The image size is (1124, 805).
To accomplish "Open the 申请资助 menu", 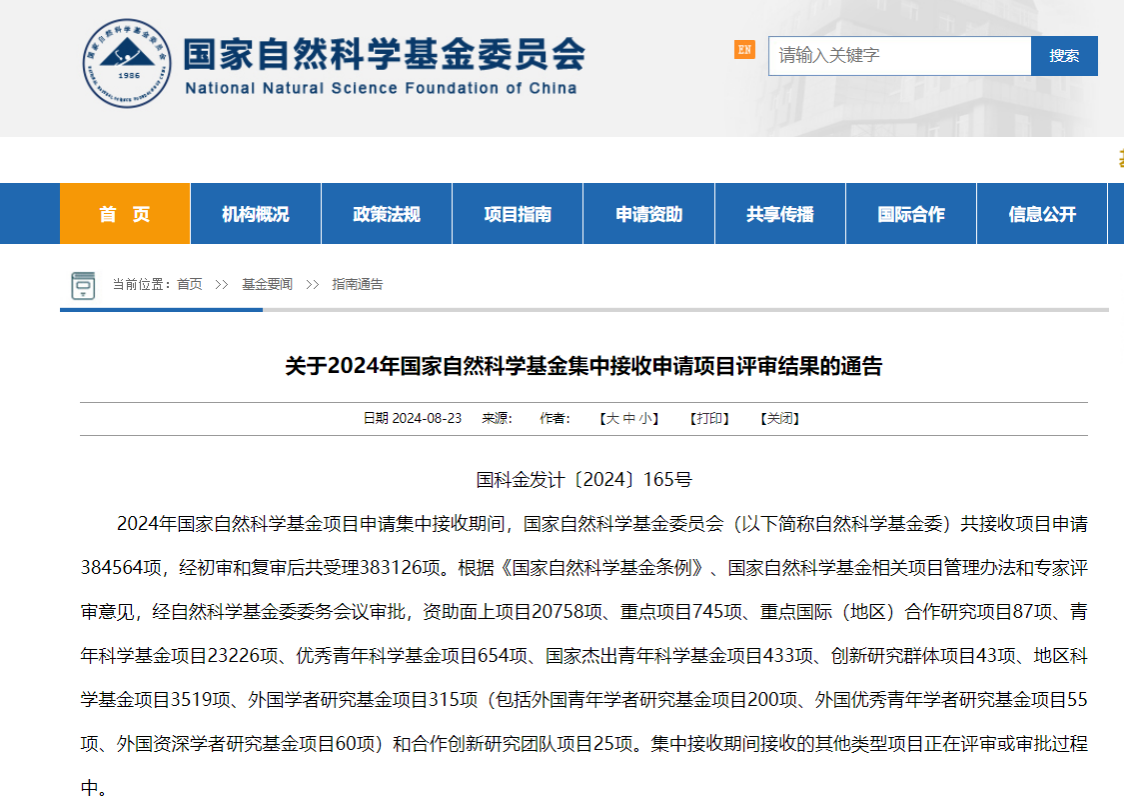I will [x=649, y=214].
